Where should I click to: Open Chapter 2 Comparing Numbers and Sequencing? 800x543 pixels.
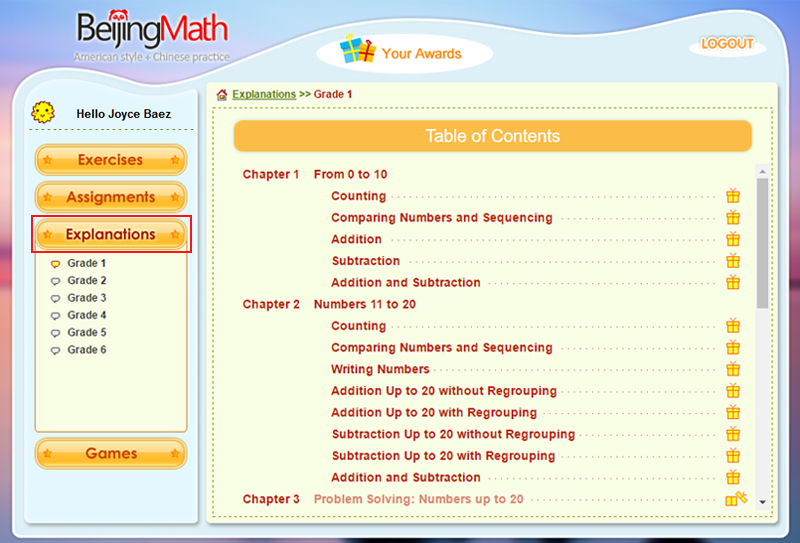(442, 348)
